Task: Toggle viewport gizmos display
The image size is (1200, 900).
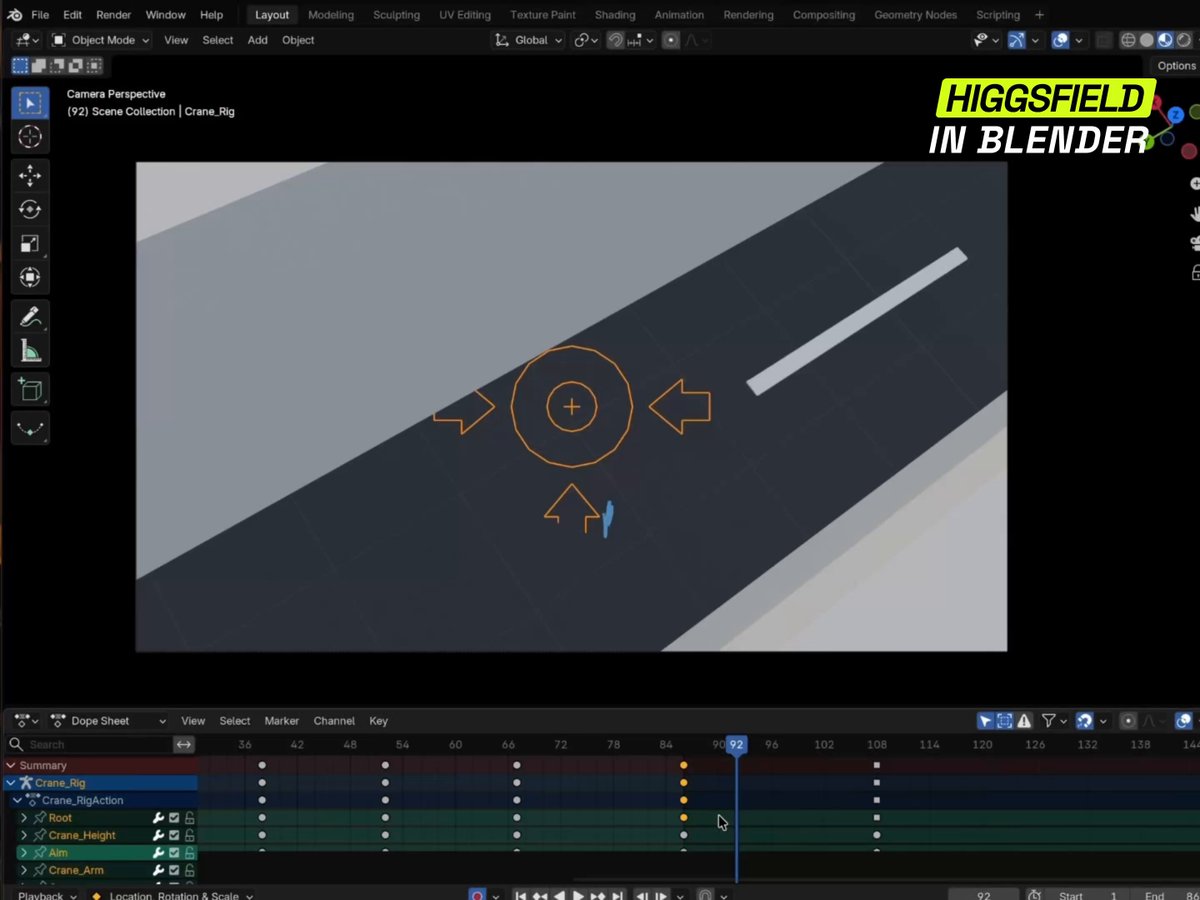Action: pyautogui.click(x=1016, y=40)
